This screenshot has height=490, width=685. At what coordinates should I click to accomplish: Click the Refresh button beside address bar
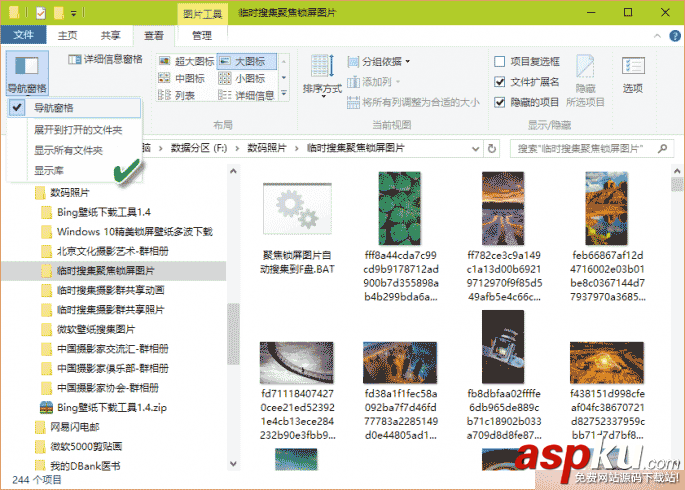pos(492,149)
